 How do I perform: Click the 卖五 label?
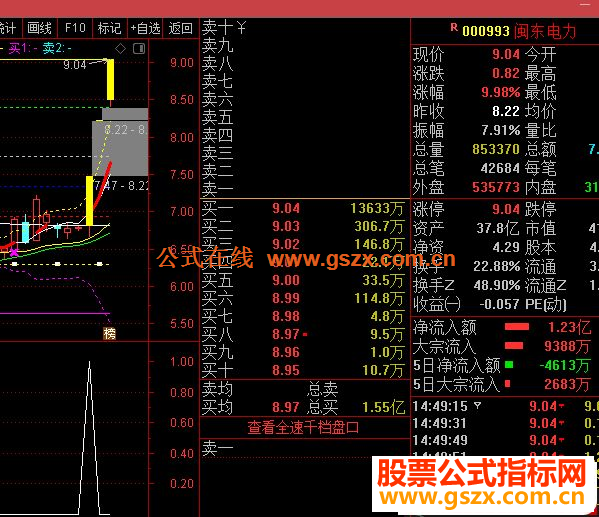point(217,117)
